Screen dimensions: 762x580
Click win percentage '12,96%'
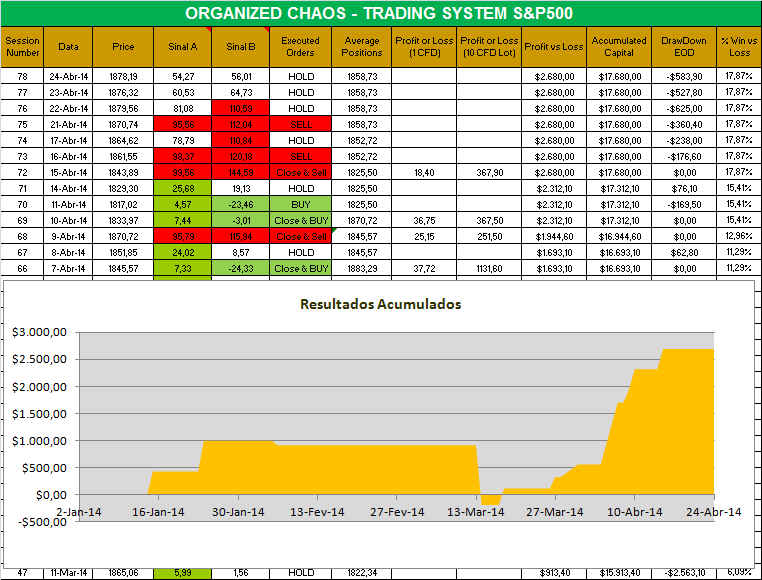[x=739, y=237]
